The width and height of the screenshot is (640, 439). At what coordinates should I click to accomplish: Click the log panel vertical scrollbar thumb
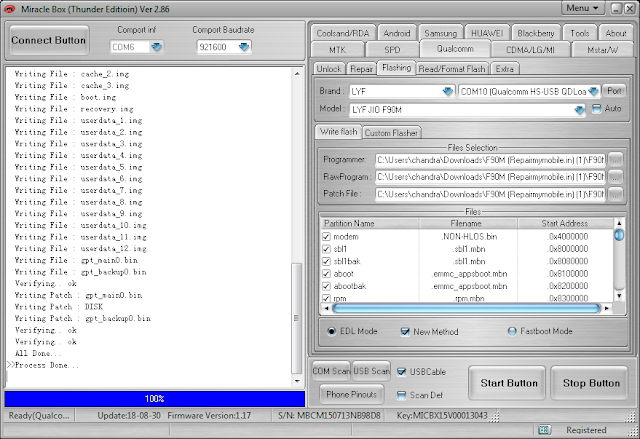click(x=297, y=318)
